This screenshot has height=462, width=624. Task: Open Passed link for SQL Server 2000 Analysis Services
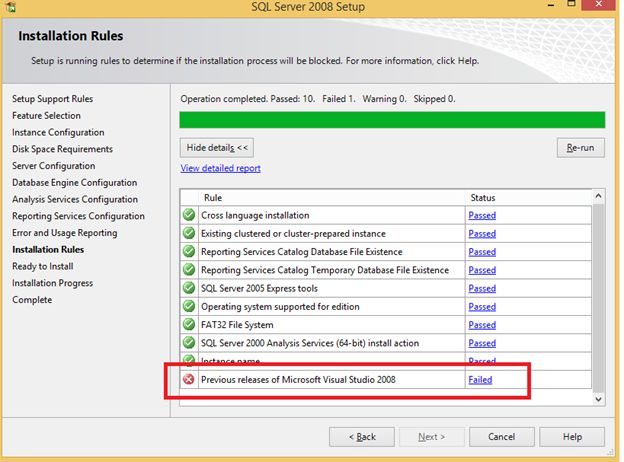(x=482, y=343)
